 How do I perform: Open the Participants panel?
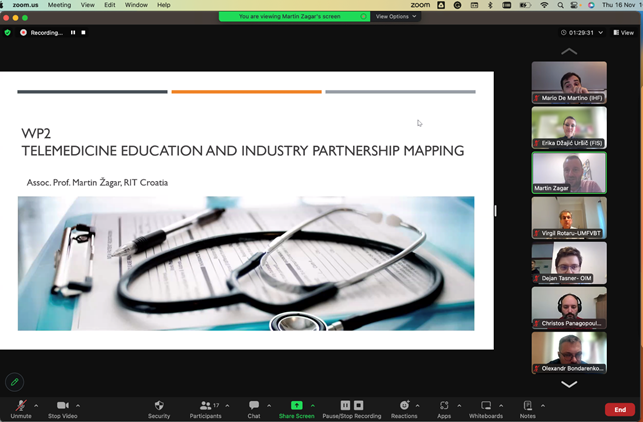coord(205,406)
